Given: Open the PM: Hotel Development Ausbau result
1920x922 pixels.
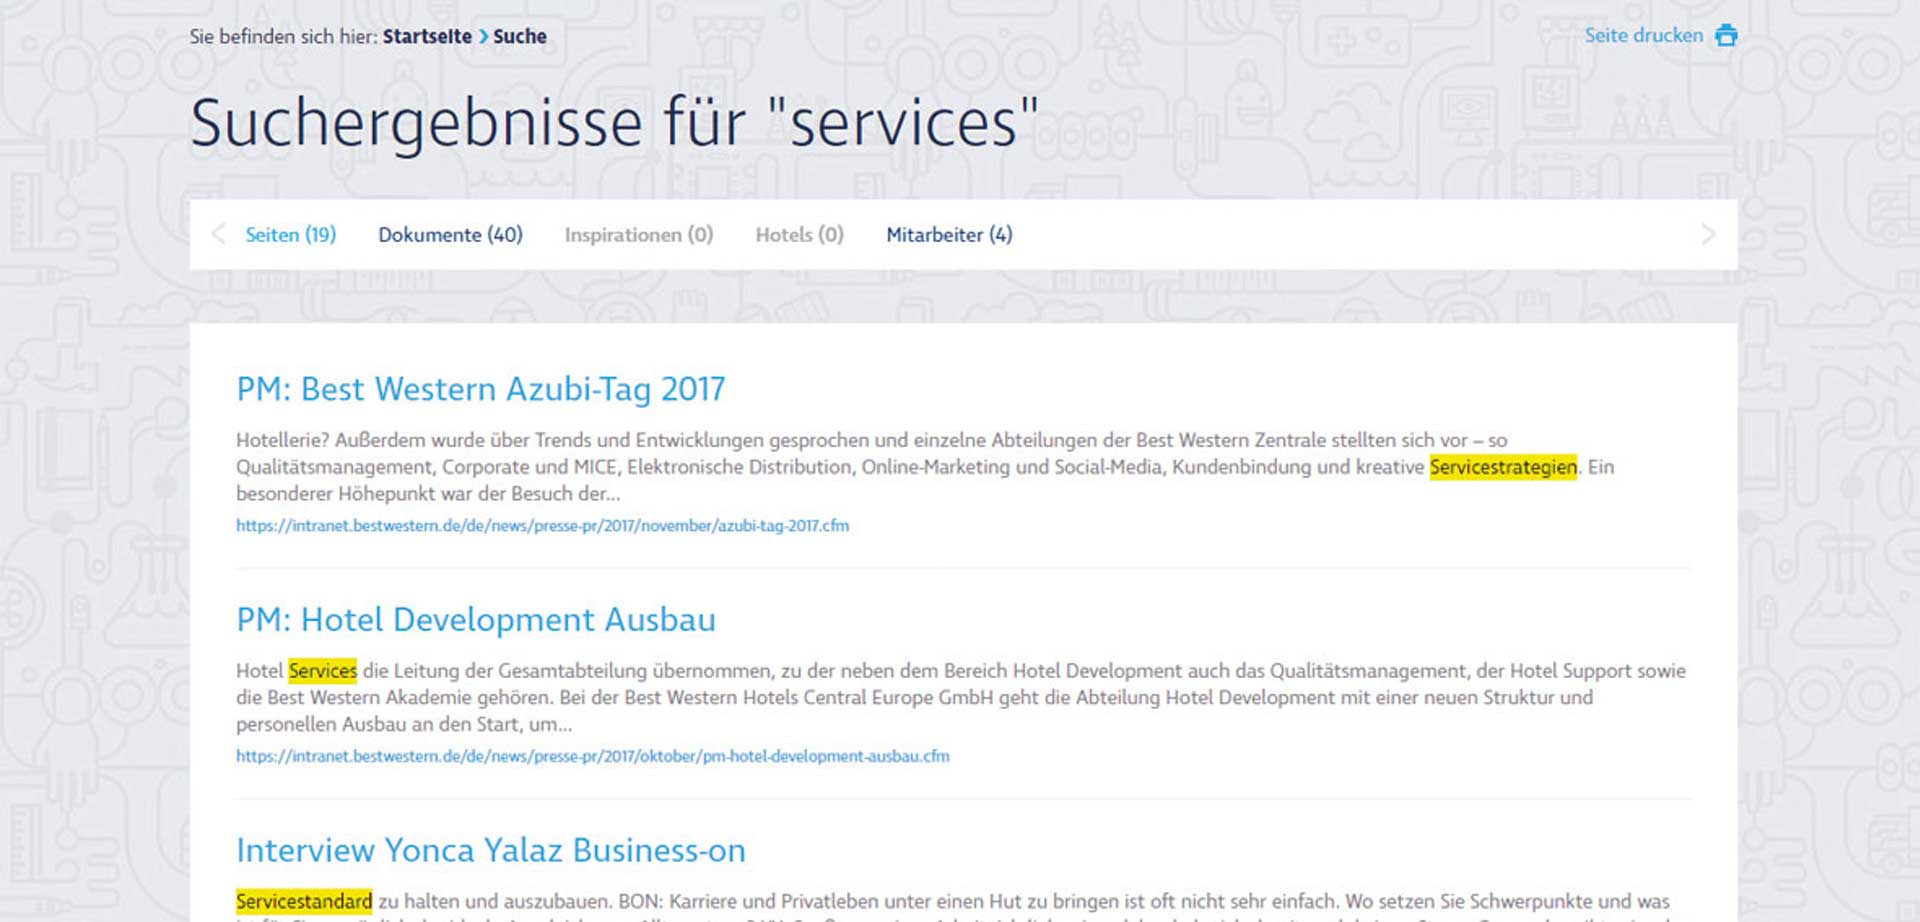Looking at the screenshot, I should pyautogui.click(x=476, y=620).
